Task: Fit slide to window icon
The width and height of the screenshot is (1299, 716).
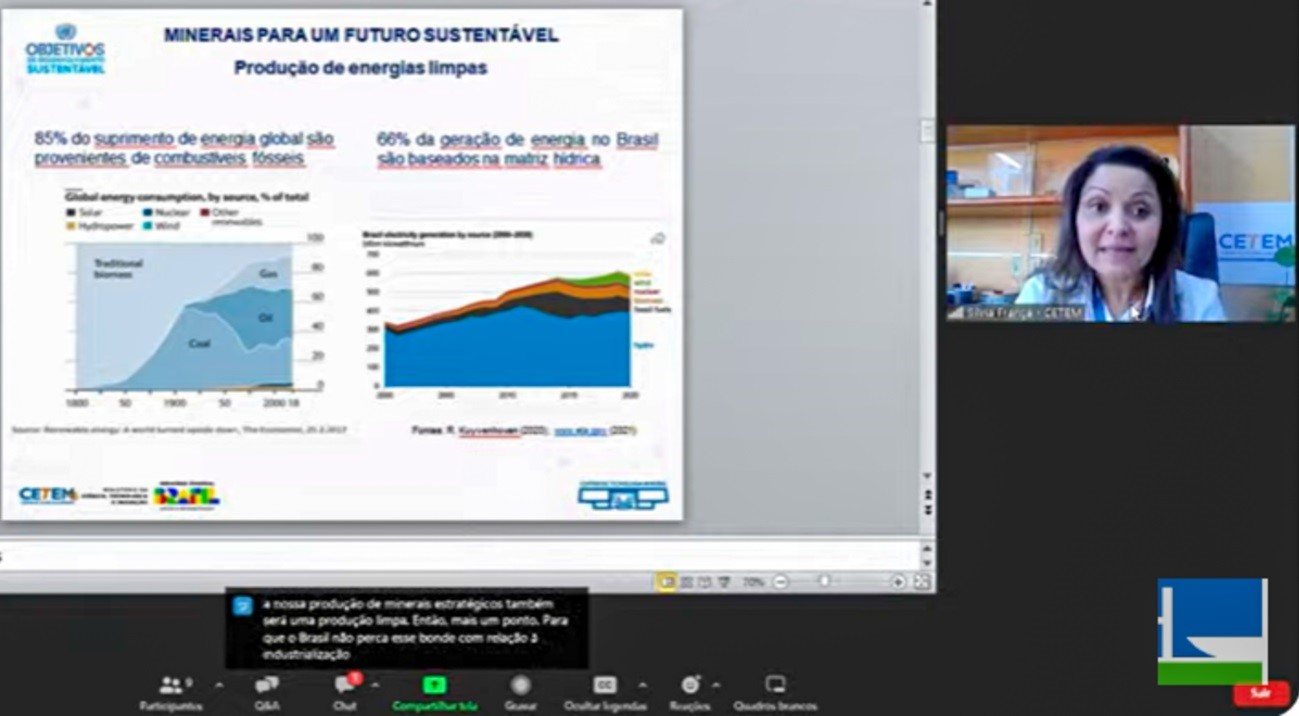Action: 921,582
